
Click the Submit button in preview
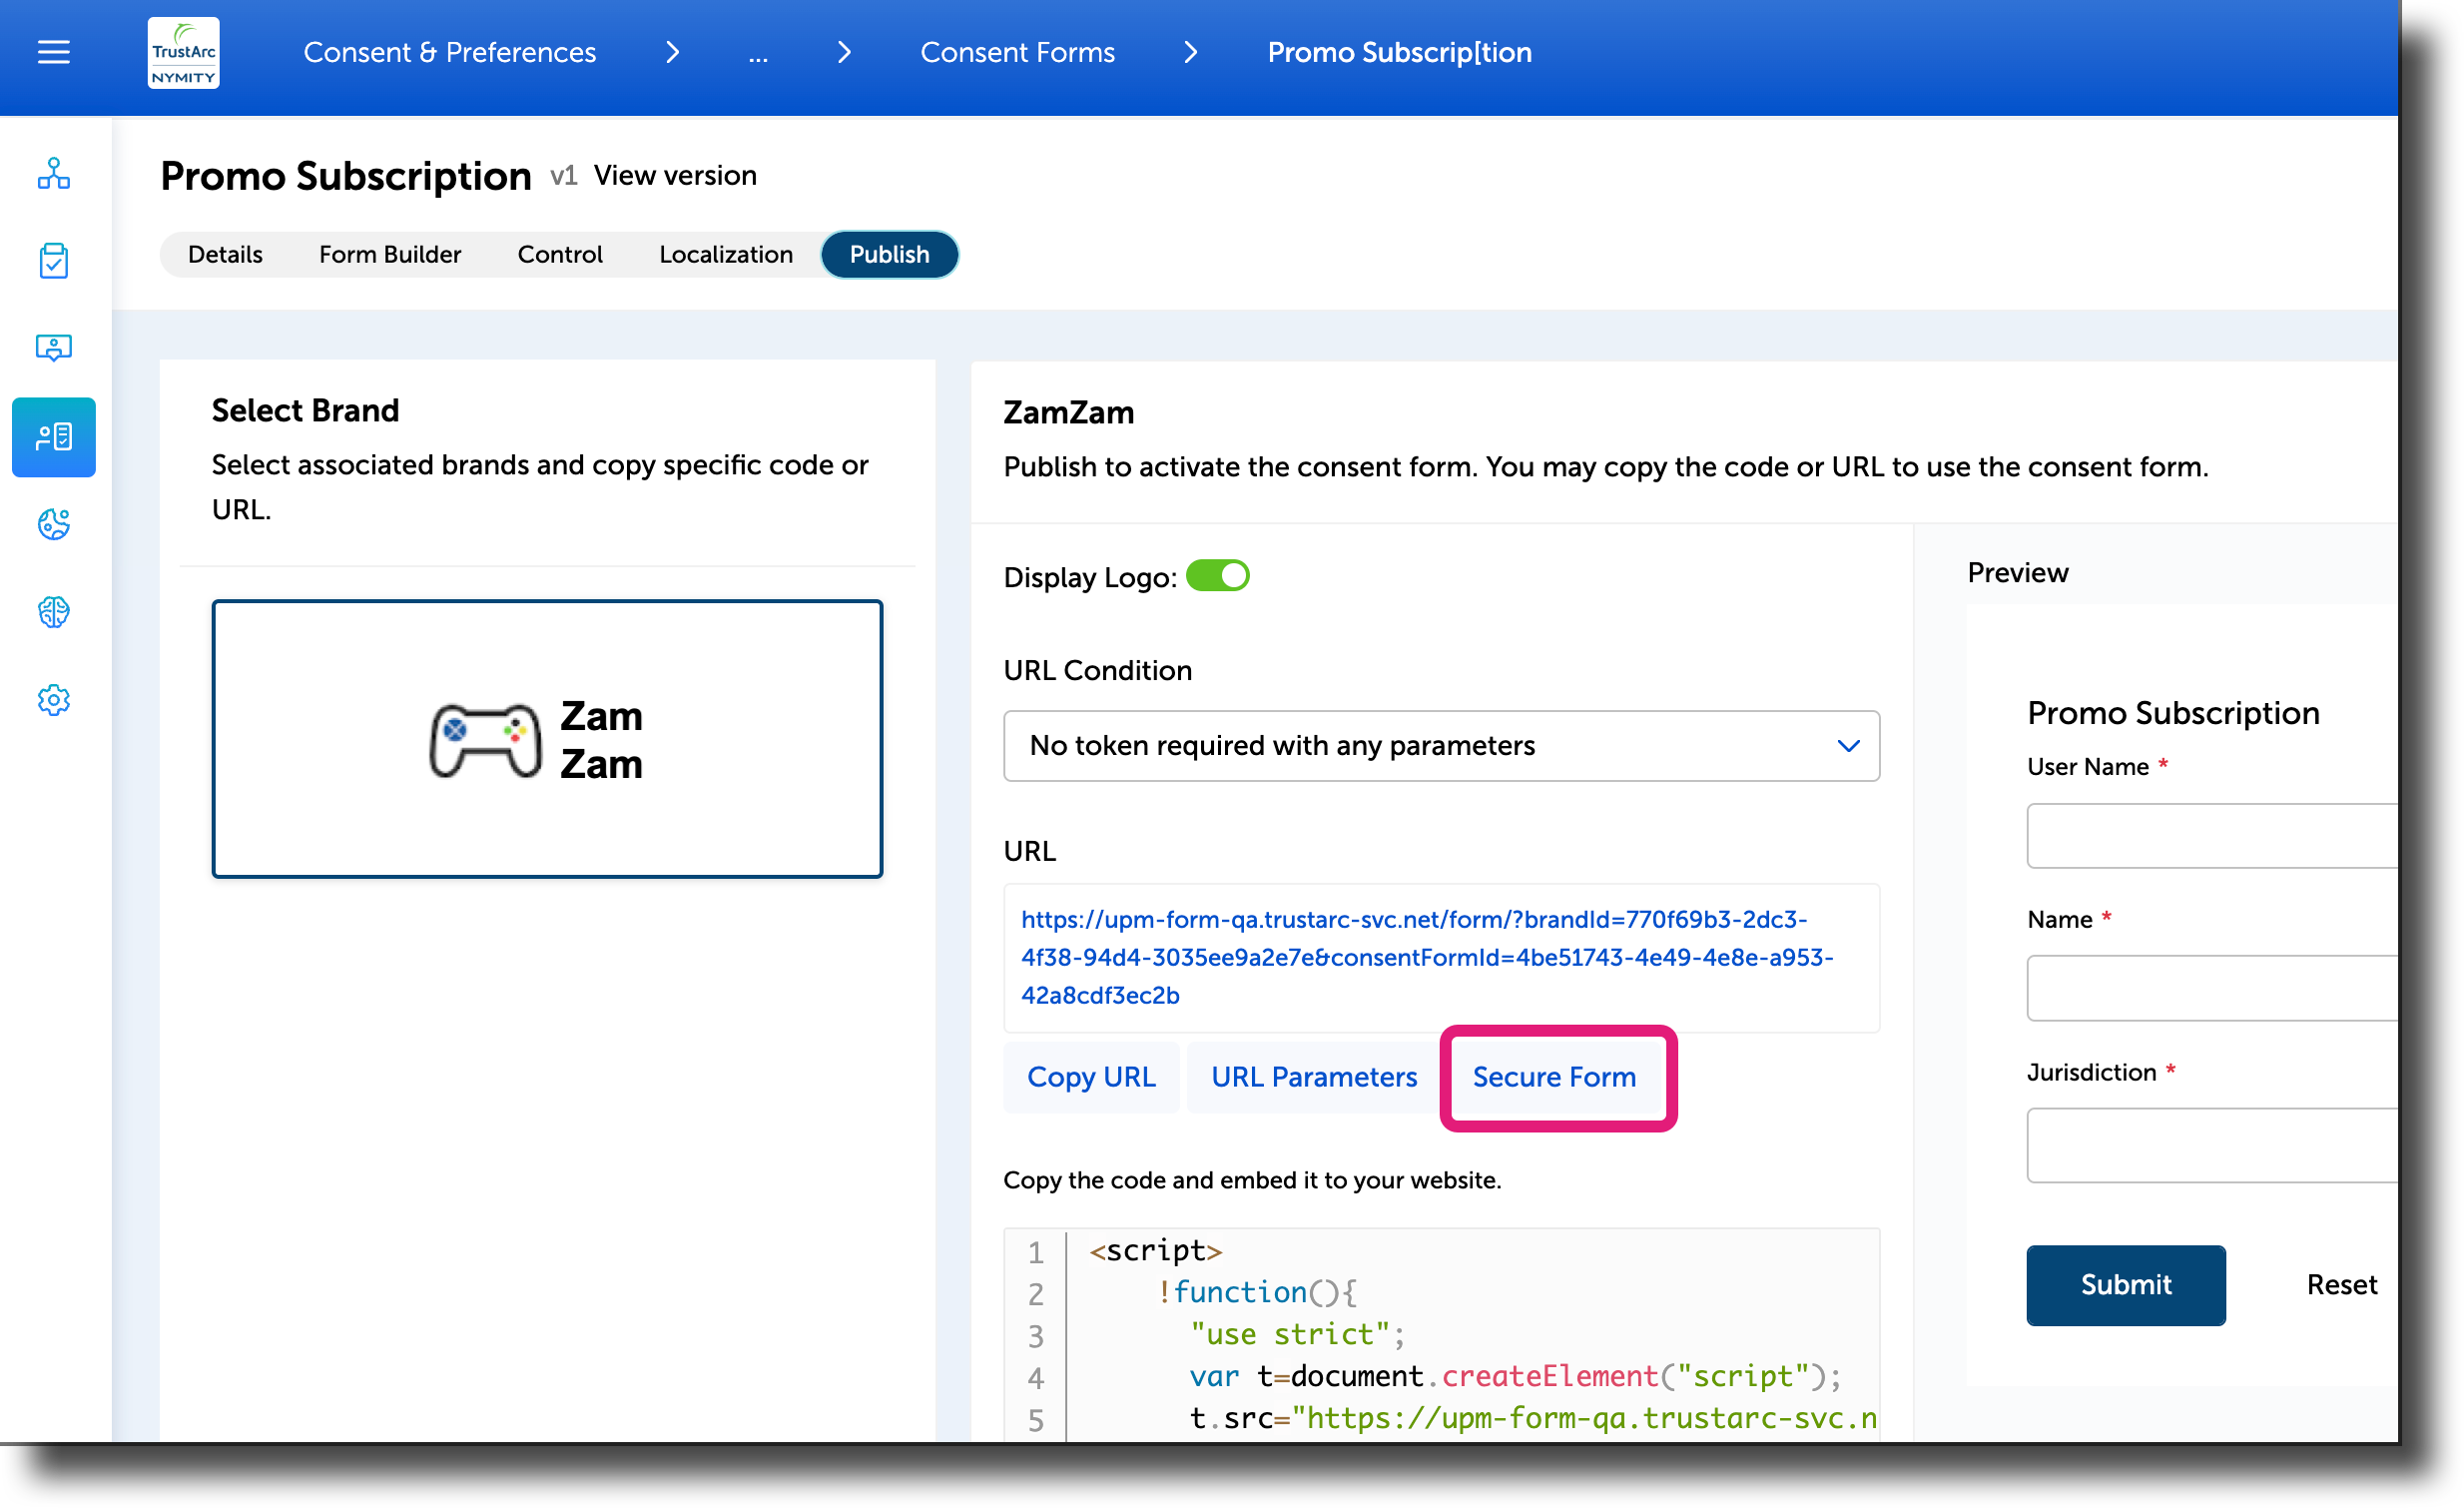tap(2126, 1285)
